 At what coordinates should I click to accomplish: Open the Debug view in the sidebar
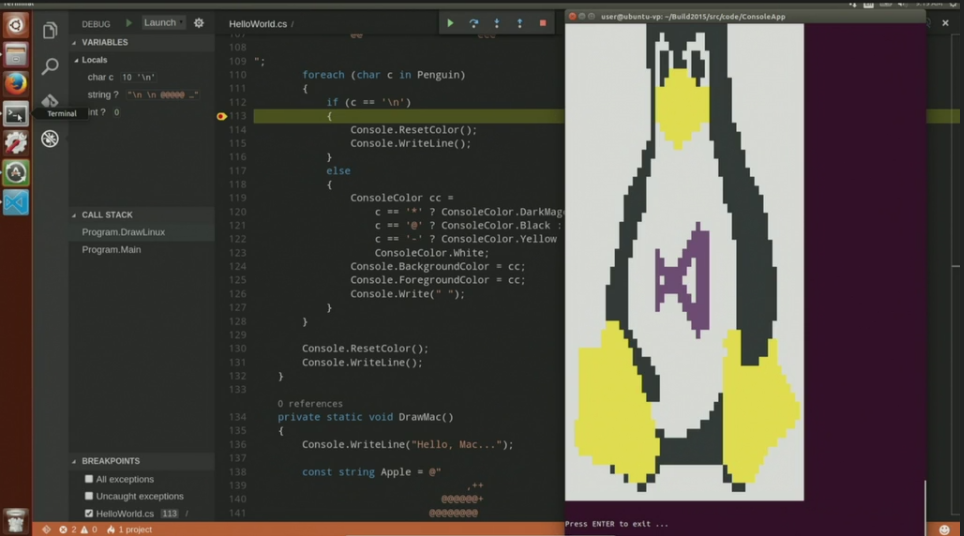[50, 138]
